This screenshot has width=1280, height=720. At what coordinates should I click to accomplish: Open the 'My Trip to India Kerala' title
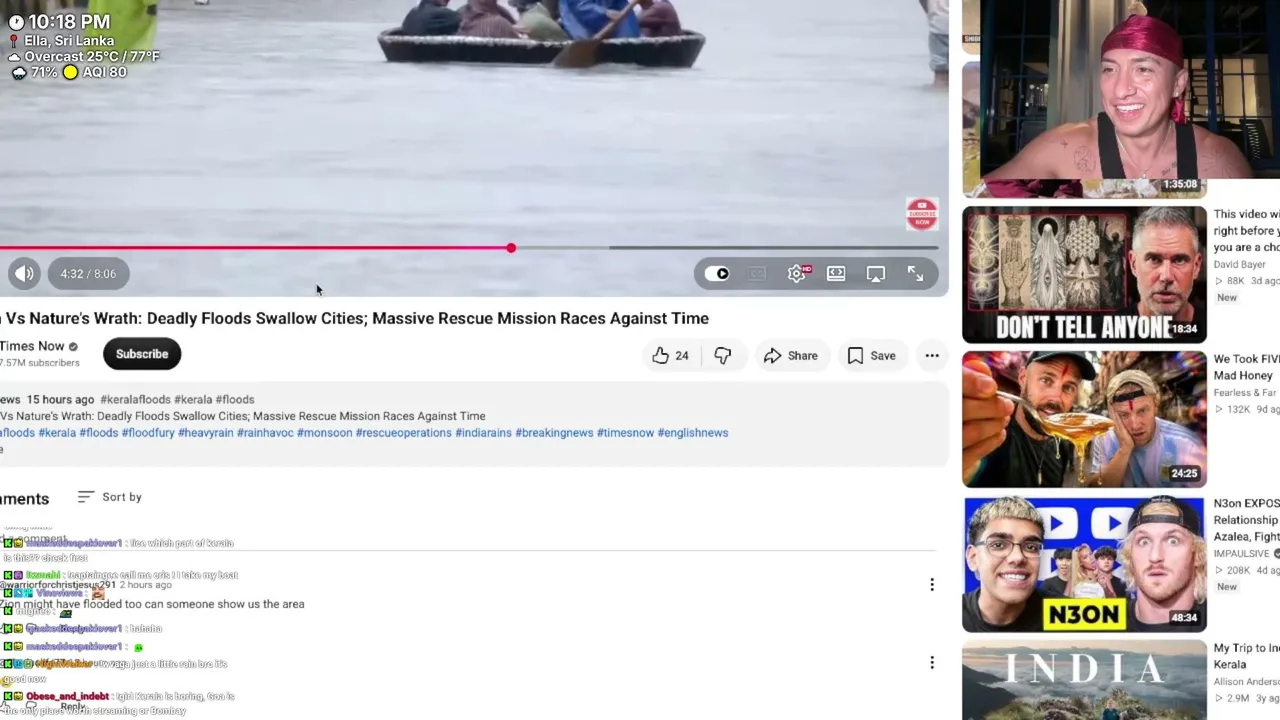point(1246,656)
